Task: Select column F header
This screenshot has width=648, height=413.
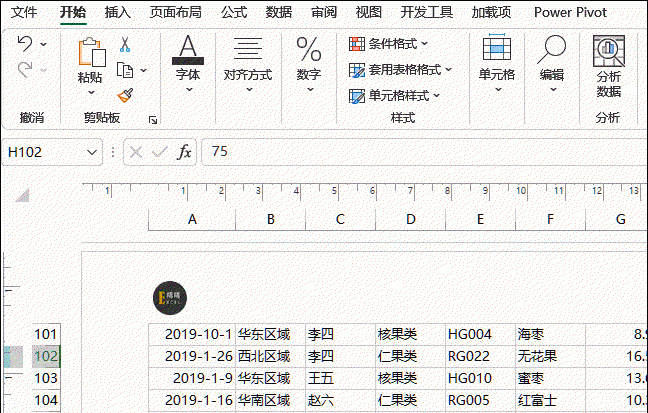Action: tap(550, 219)
